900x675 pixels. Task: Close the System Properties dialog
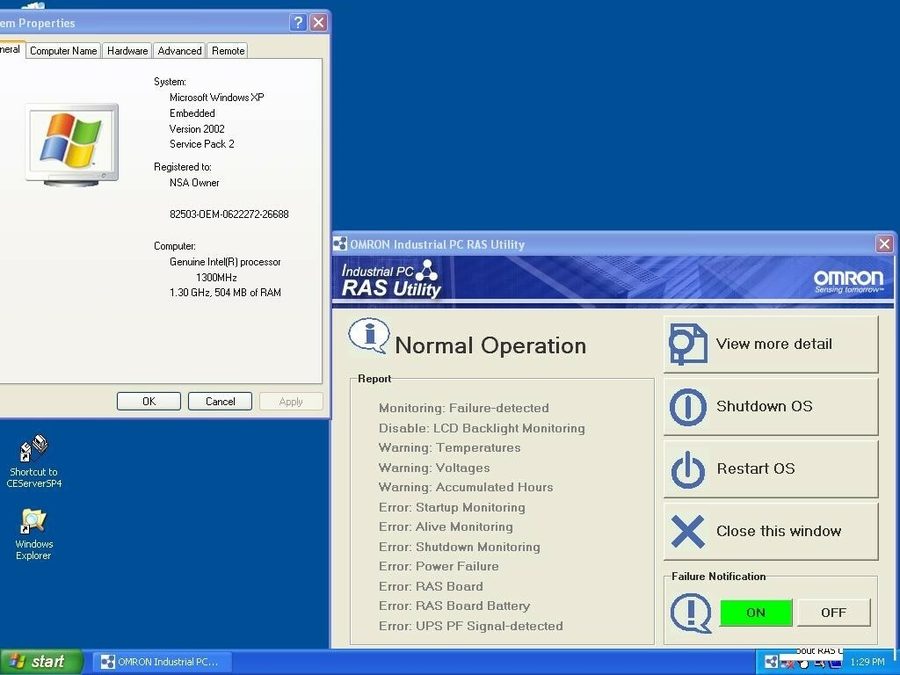click(x=319, y=22)
